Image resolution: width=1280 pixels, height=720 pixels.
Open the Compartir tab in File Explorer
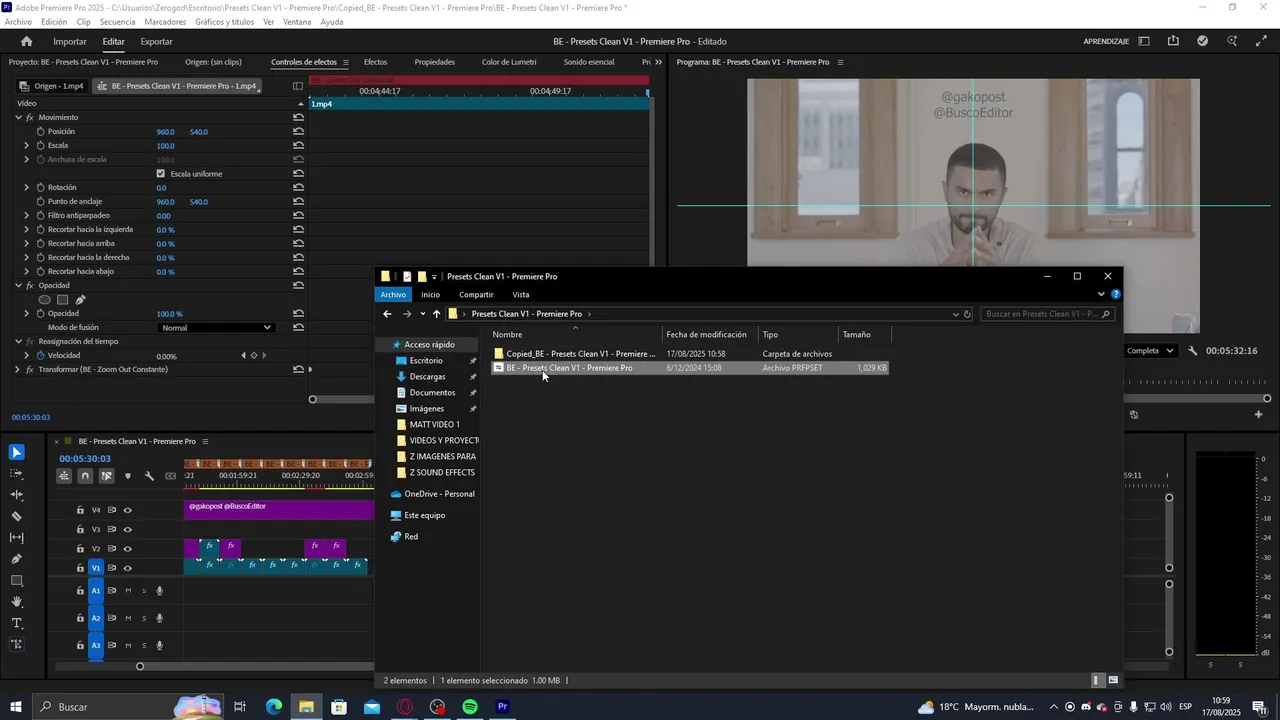click(x=476, y=294)
